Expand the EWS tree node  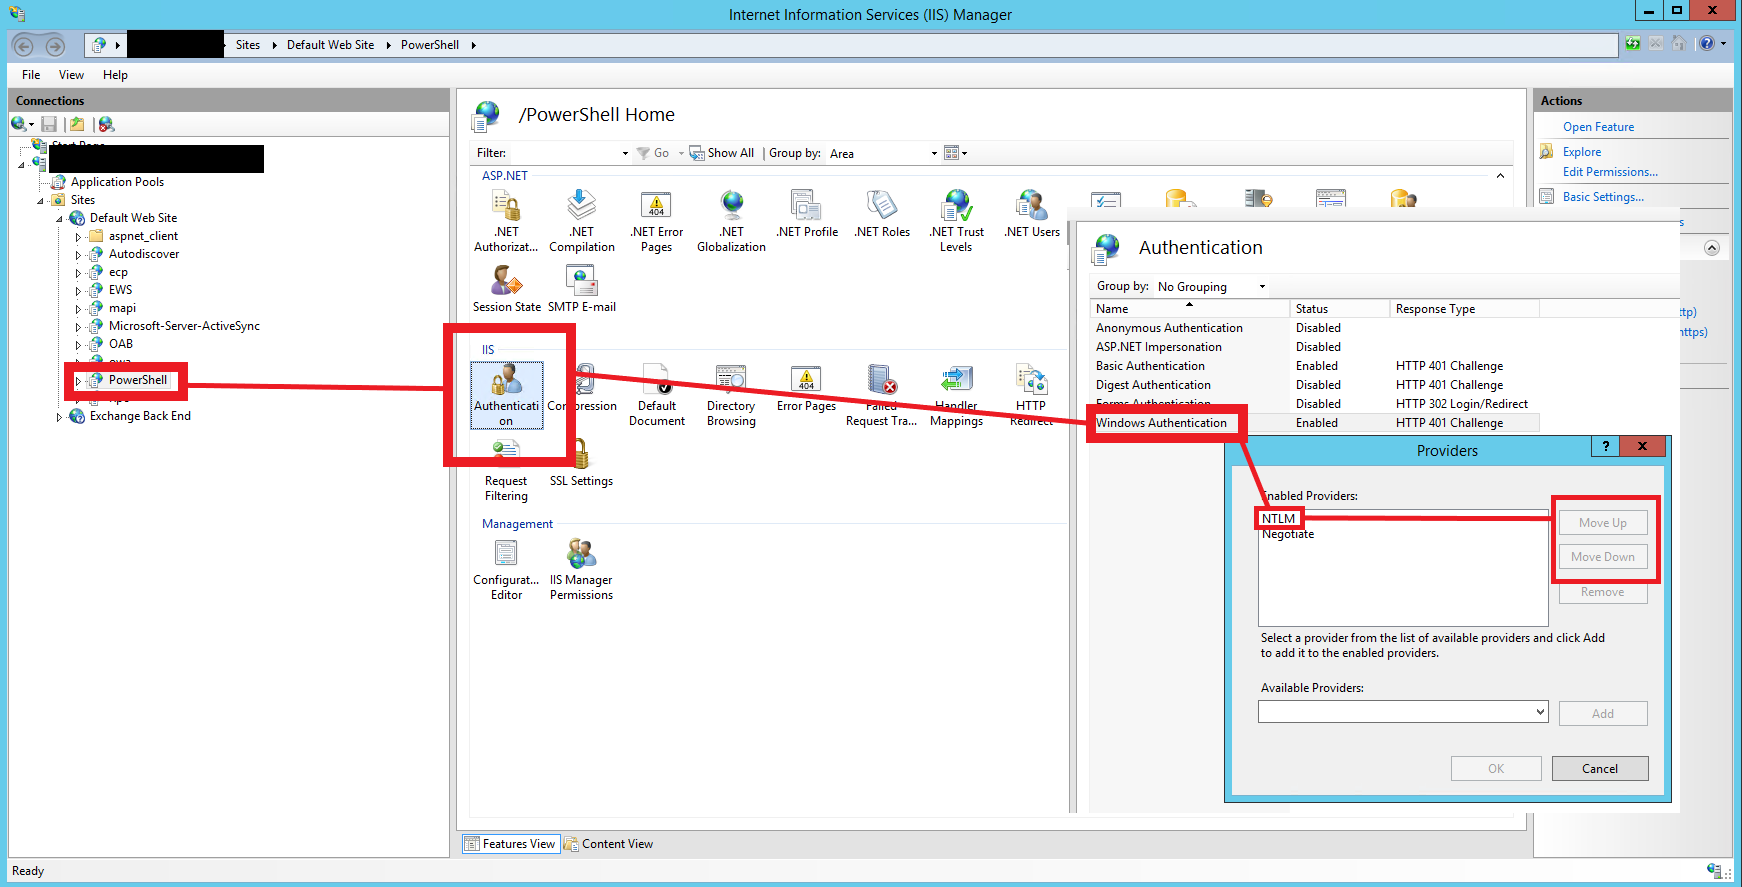pyautogui.click(x=78, y=291)
